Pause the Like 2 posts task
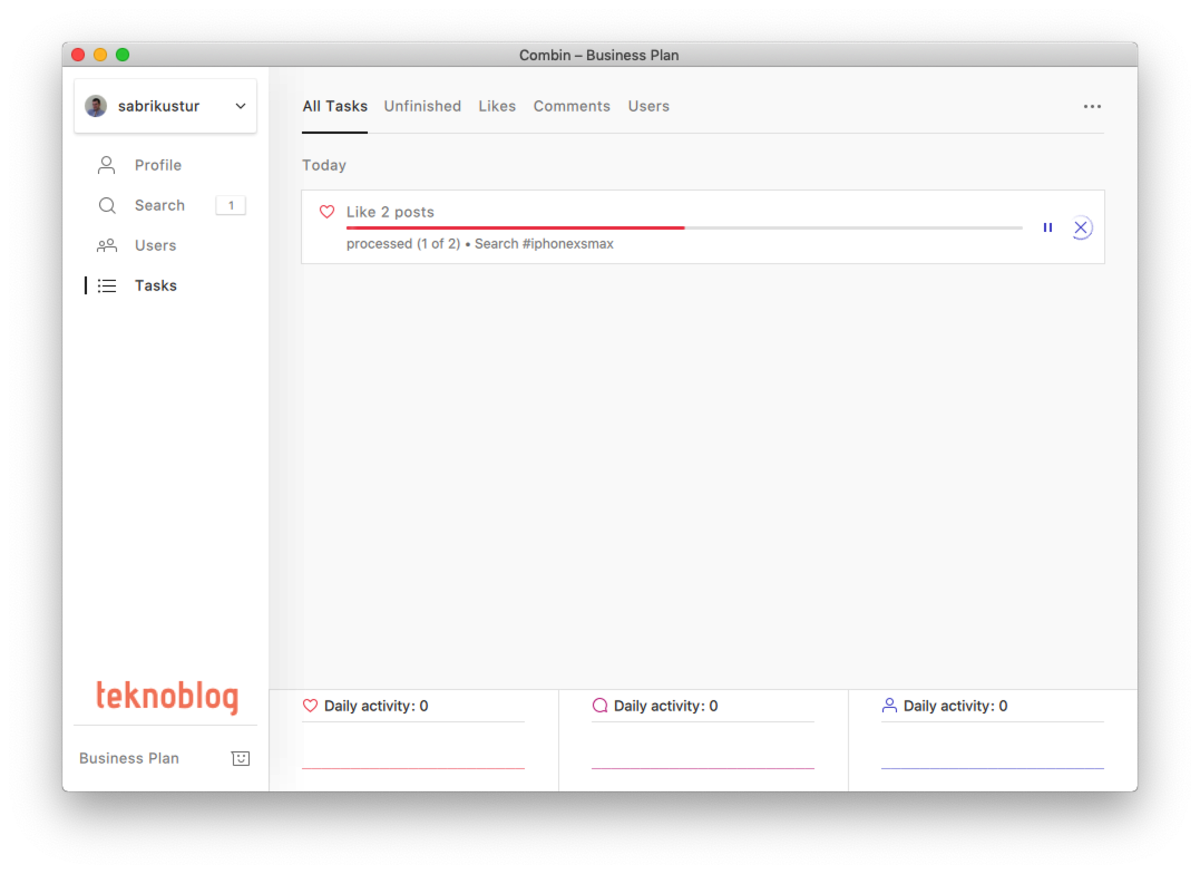Viewport: 1200px width, 874px height. tap(1048, 228)
